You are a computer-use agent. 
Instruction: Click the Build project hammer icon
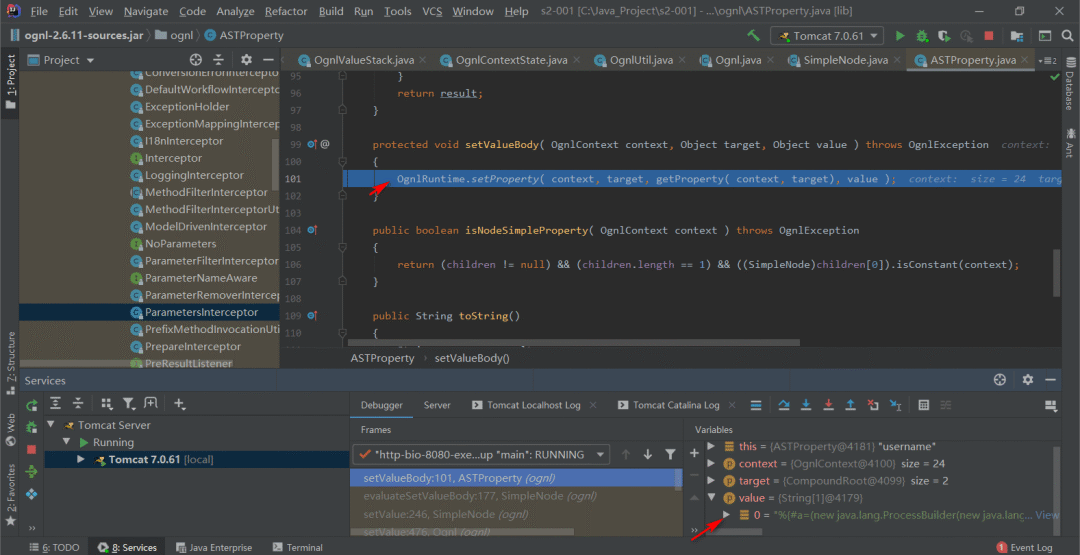tap(753, 36)
